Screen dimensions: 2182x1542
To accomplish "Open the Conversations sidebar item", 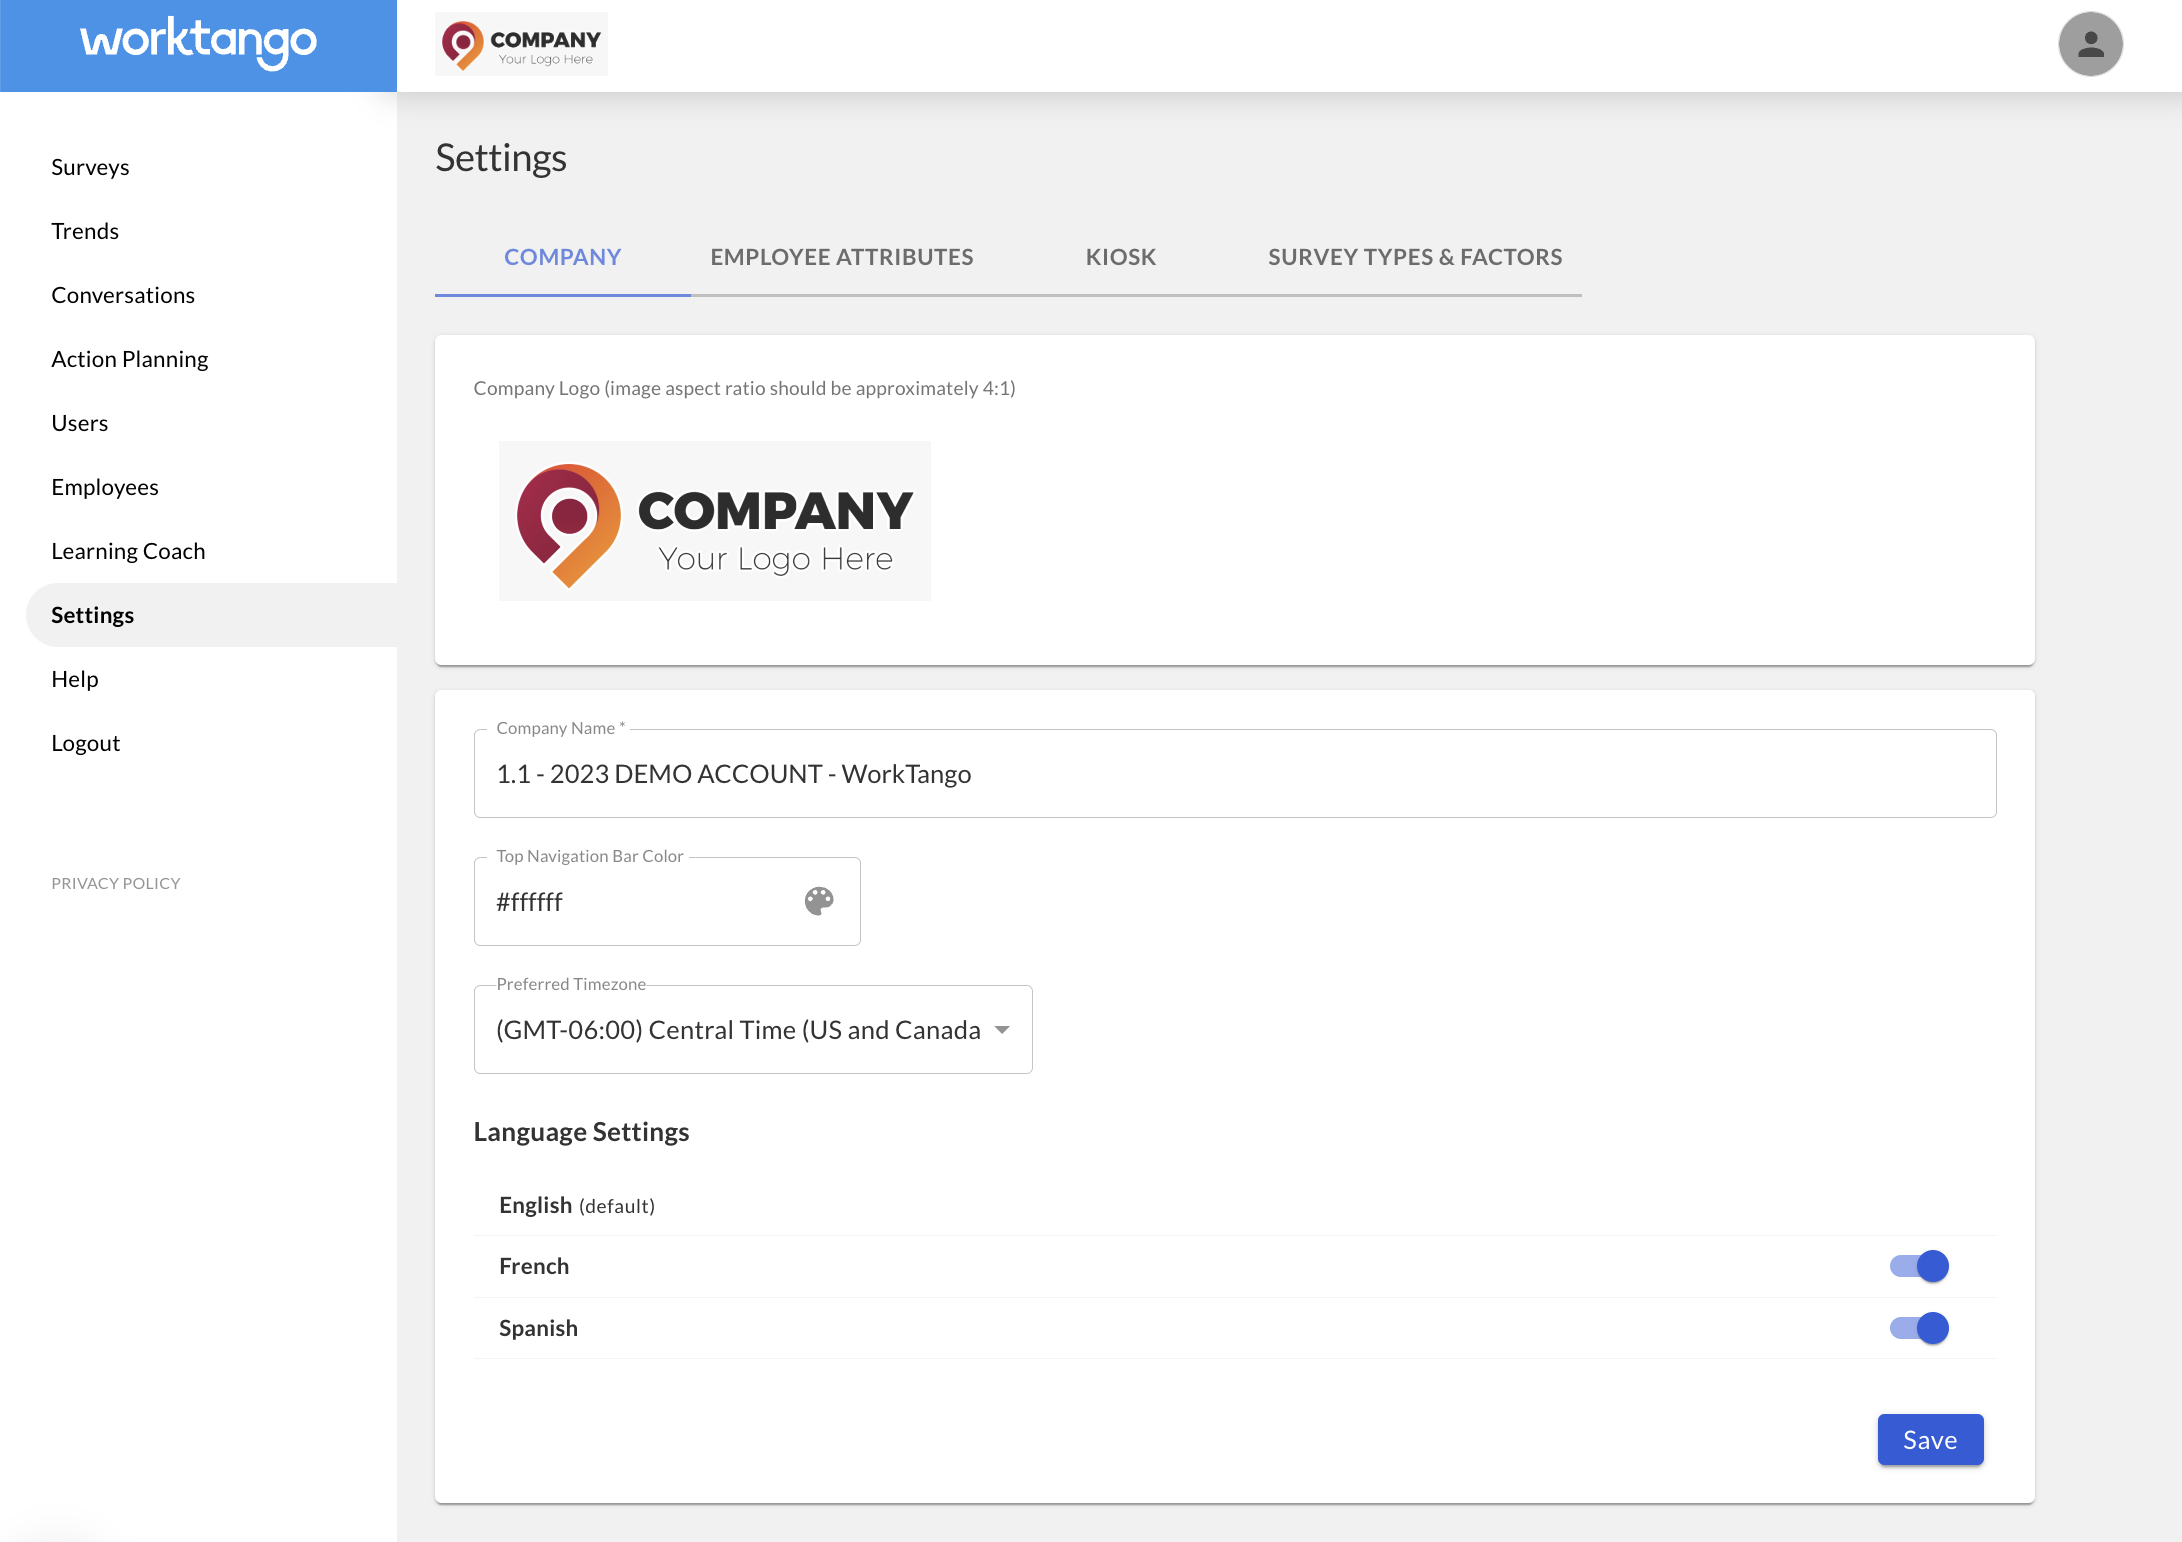I will click(x=123, y=295).
